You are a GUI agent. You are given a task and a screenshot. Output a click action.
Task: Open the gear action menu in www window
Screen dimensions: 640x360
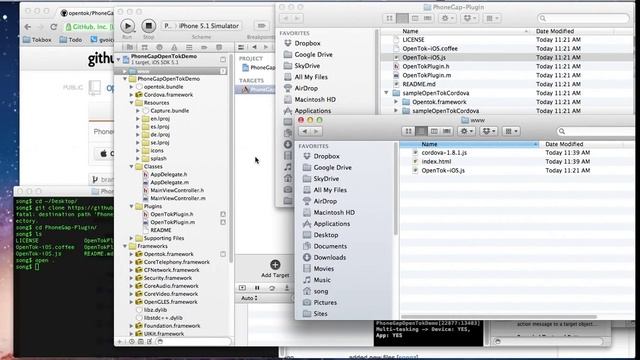(x=466, y=131)
